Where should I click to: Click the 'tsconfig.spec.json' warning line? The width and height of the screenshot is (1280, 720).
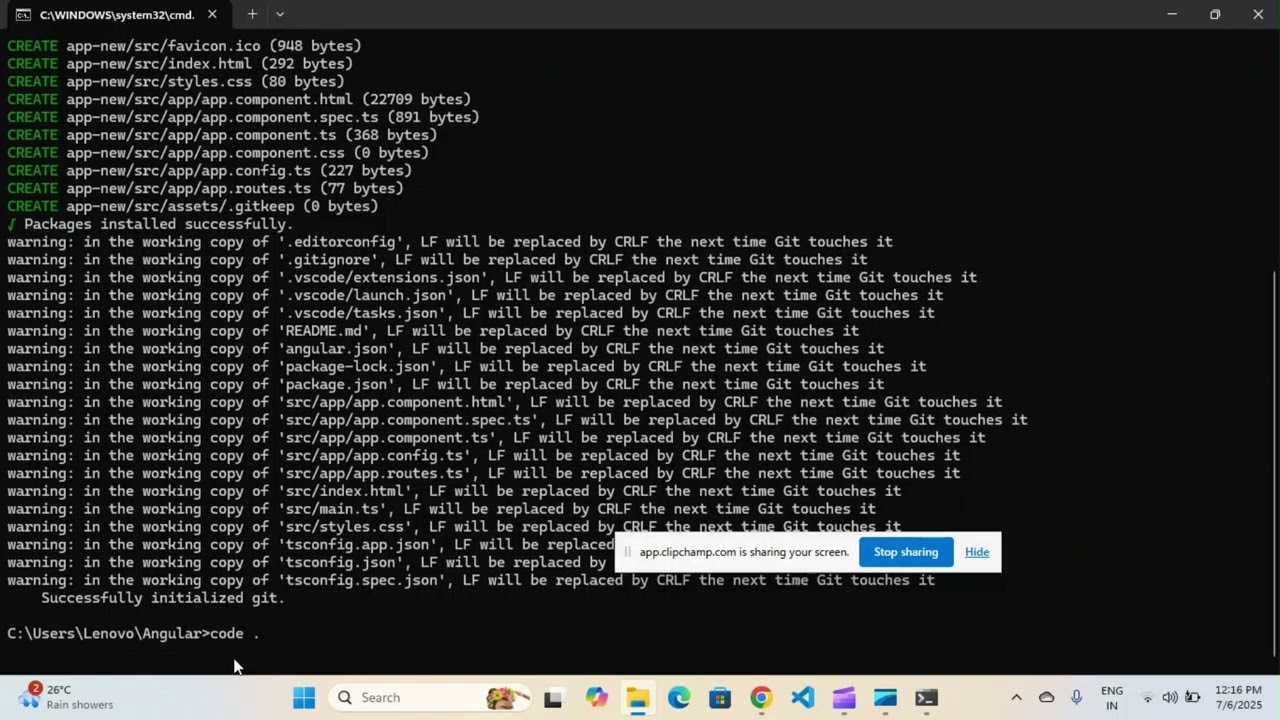click(x=471, y=580)
